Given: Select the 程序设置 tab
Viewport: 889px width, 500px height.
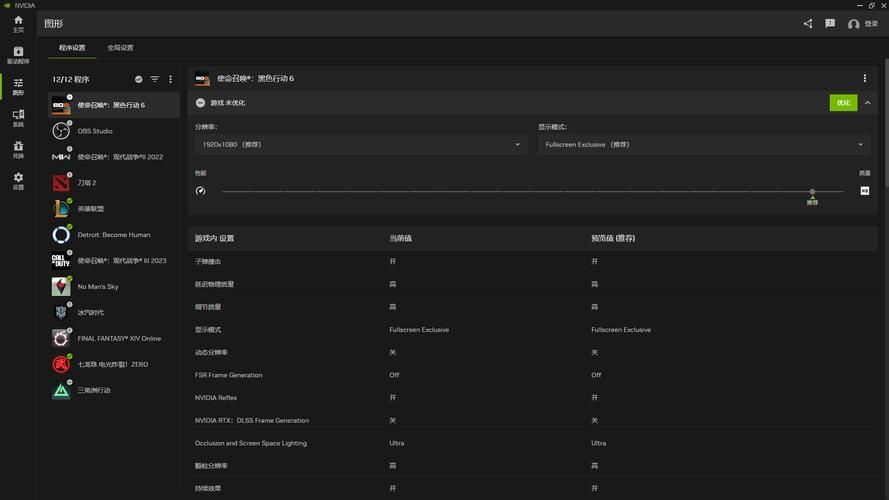Looking at the screenshot, I should click(x=72, y=48).
